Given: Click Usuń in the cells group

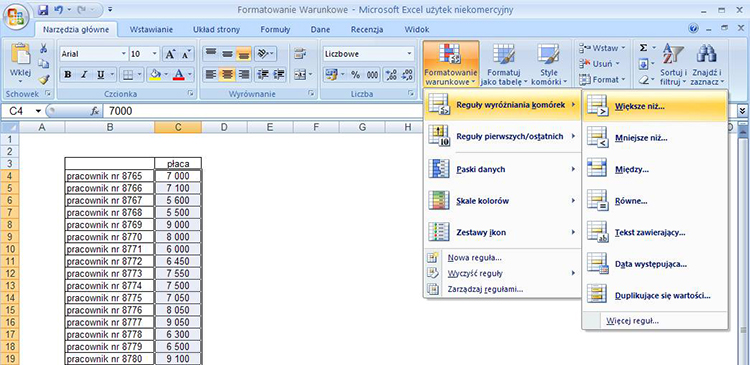Looking at the screenshot, I should pos(600,64).
